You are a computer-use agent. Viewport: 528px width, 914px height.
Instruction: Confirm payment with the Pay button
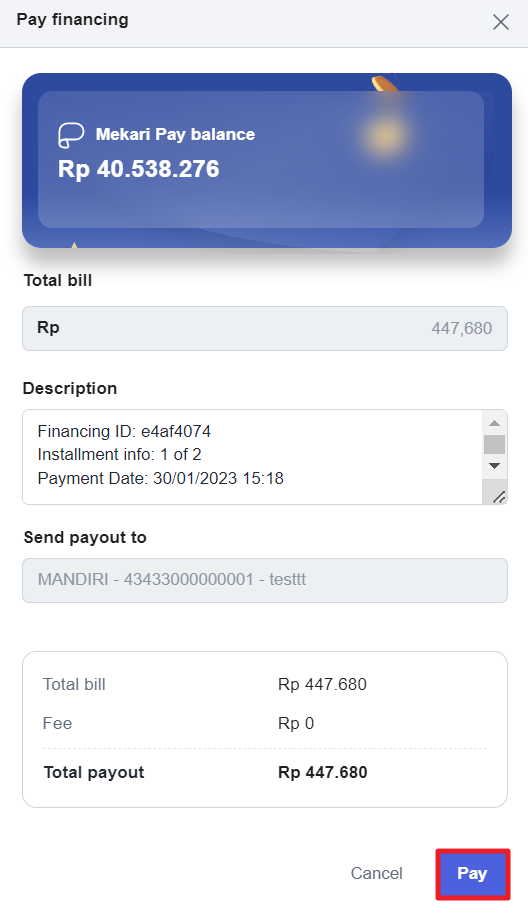point(472,873)
